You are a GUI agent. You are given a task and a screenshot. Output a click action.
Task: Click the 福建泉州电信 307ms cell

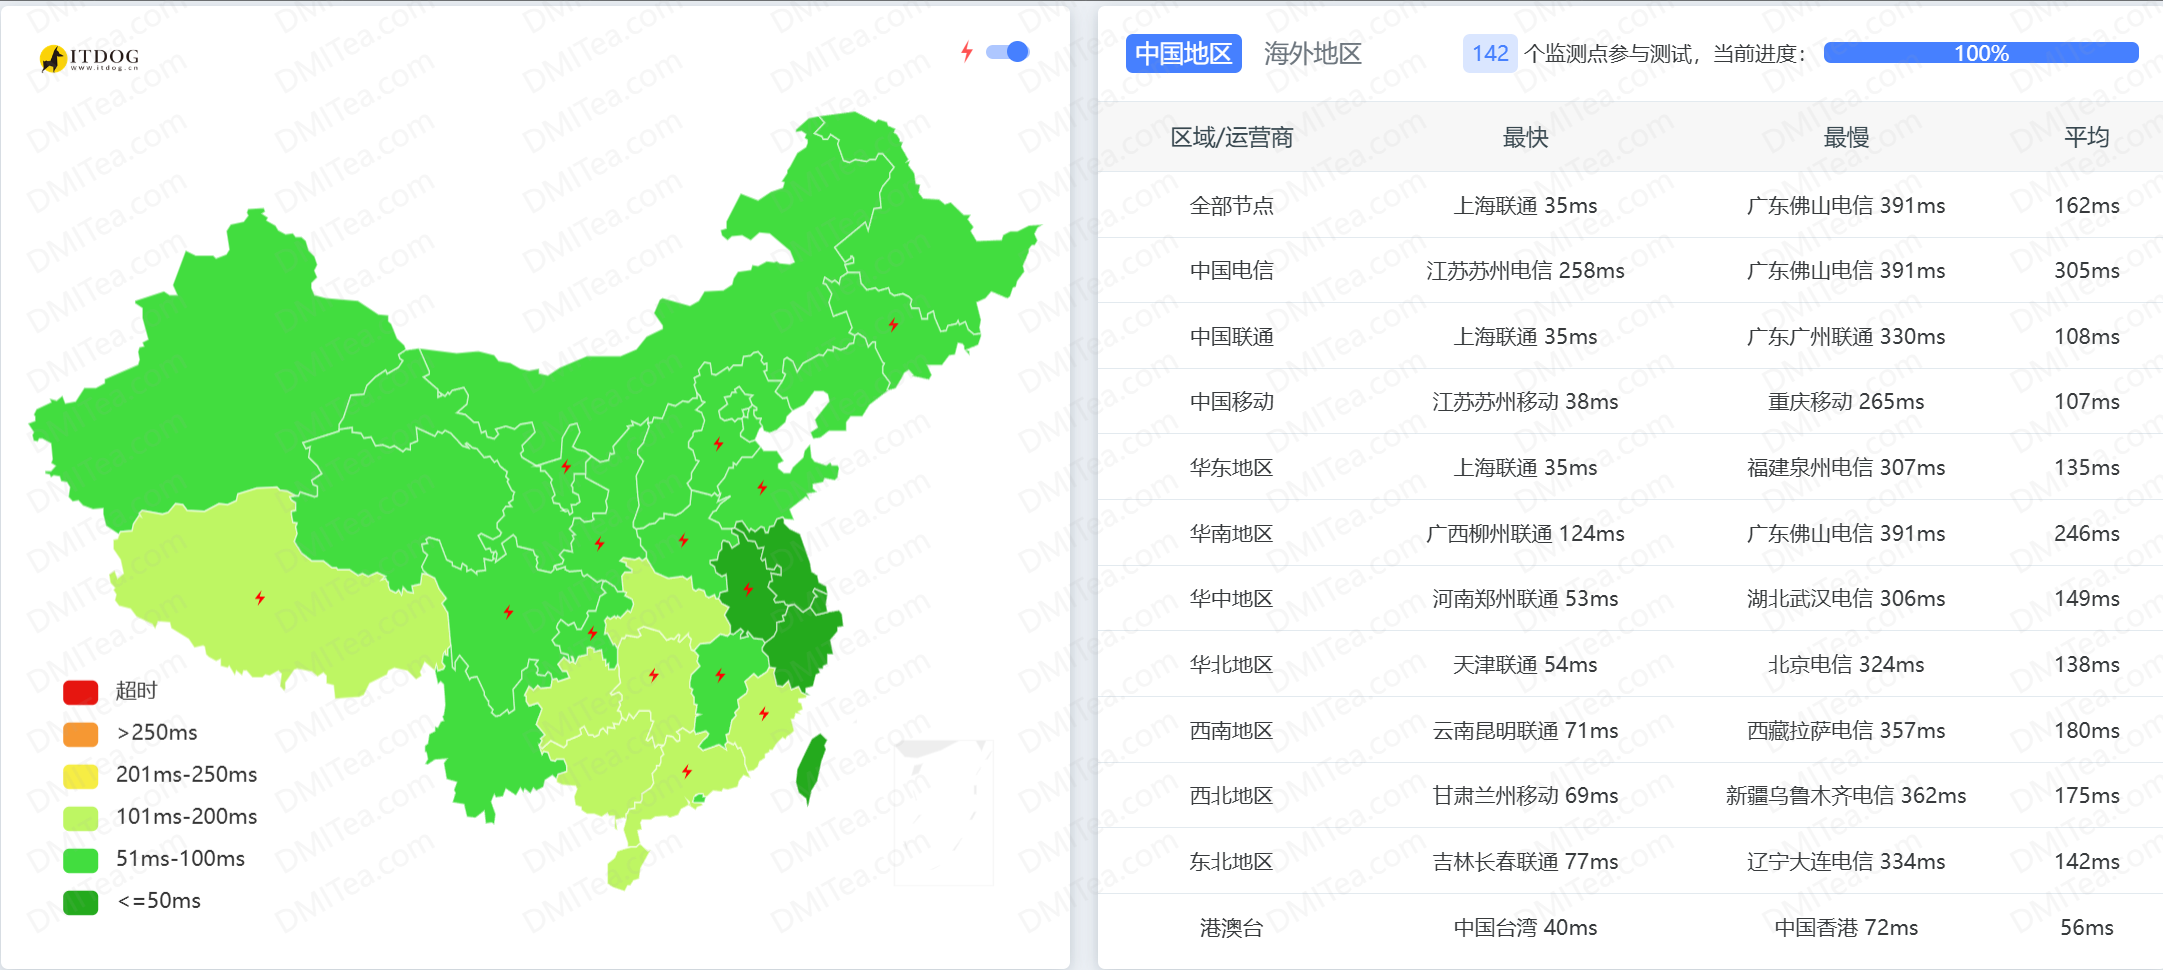[x=1846, y=468]
